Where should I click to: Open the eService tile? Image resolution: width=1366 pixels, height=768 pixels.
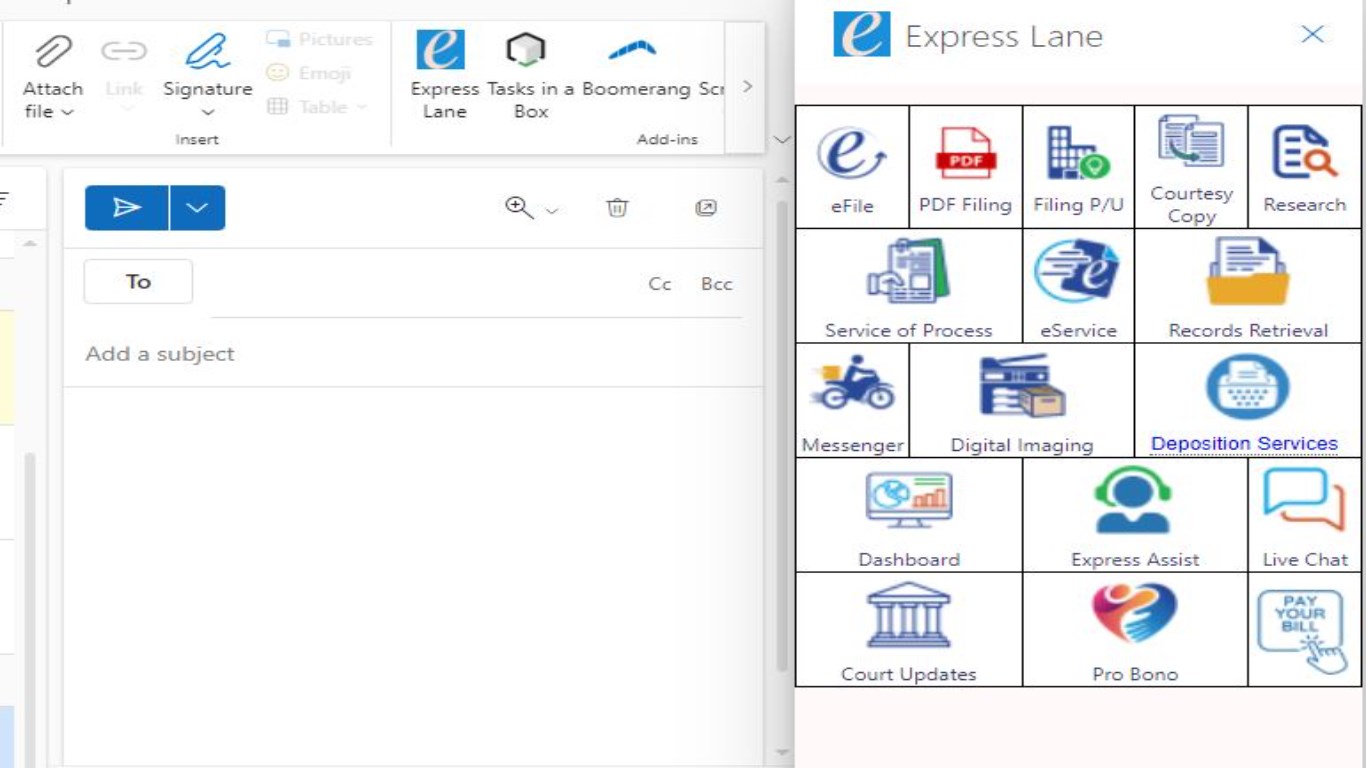(1078, 286)
